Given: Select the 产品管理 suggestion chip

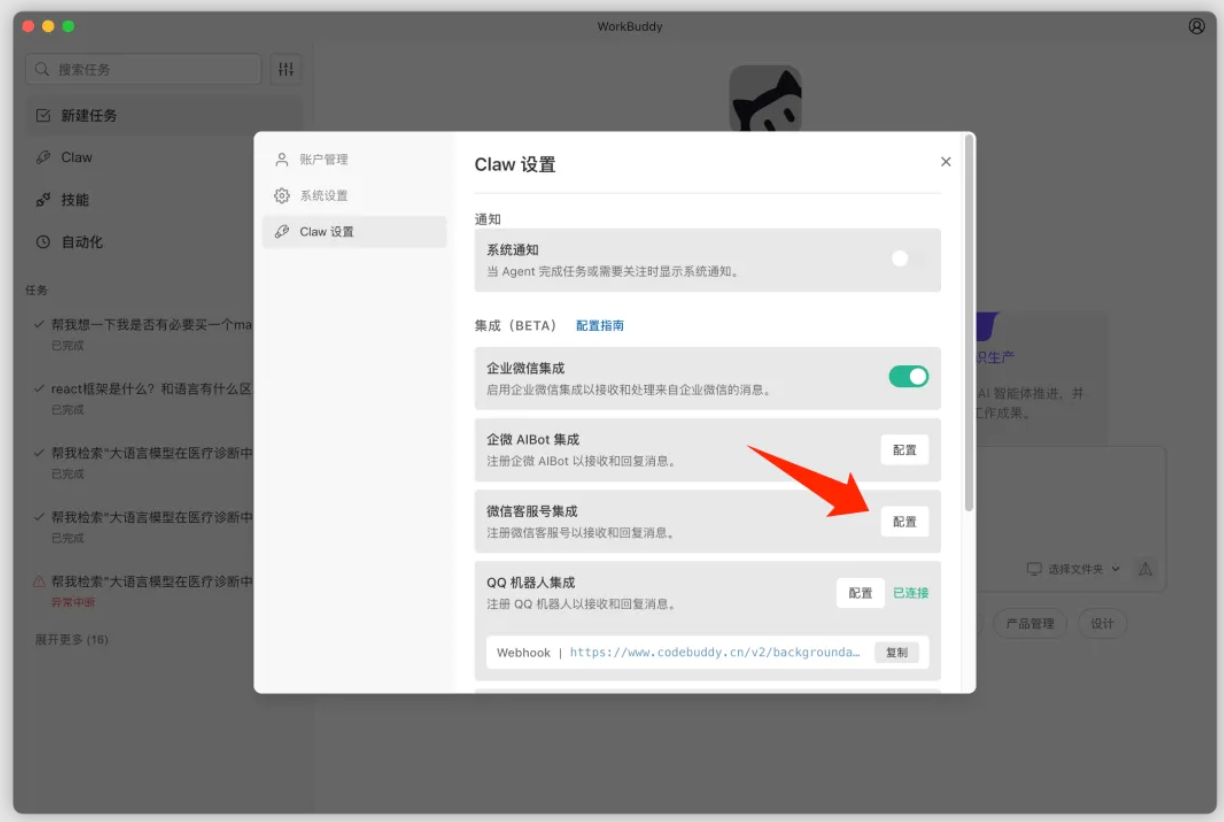Looking at the screenshot, I should (x=1030, y=623).
